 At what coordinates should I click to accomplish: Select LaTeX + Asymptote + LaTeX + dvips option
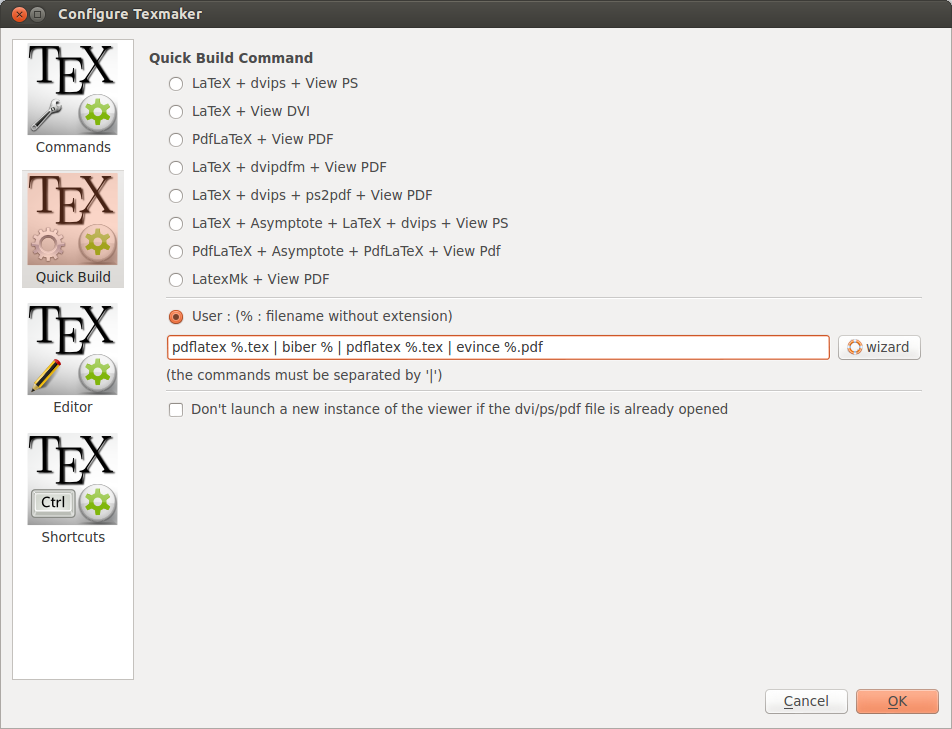tap(176, 224)
